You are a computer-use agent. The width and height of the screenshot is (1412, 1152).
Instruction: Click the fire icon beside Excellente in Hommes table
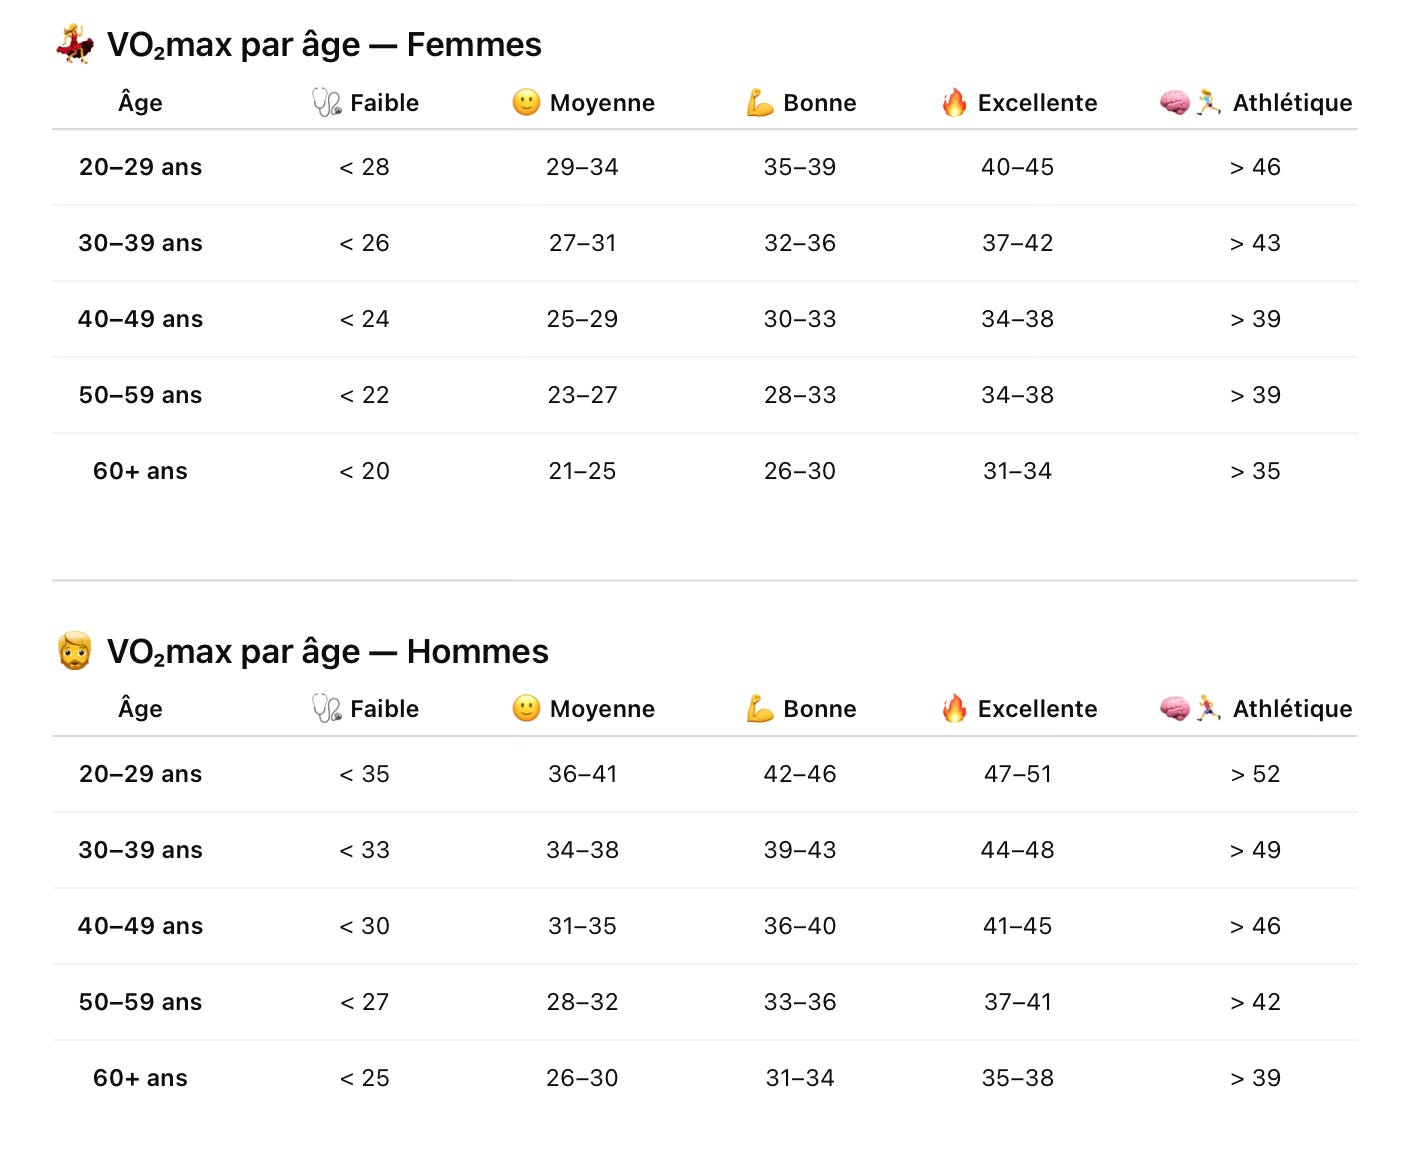coord(954,708)
